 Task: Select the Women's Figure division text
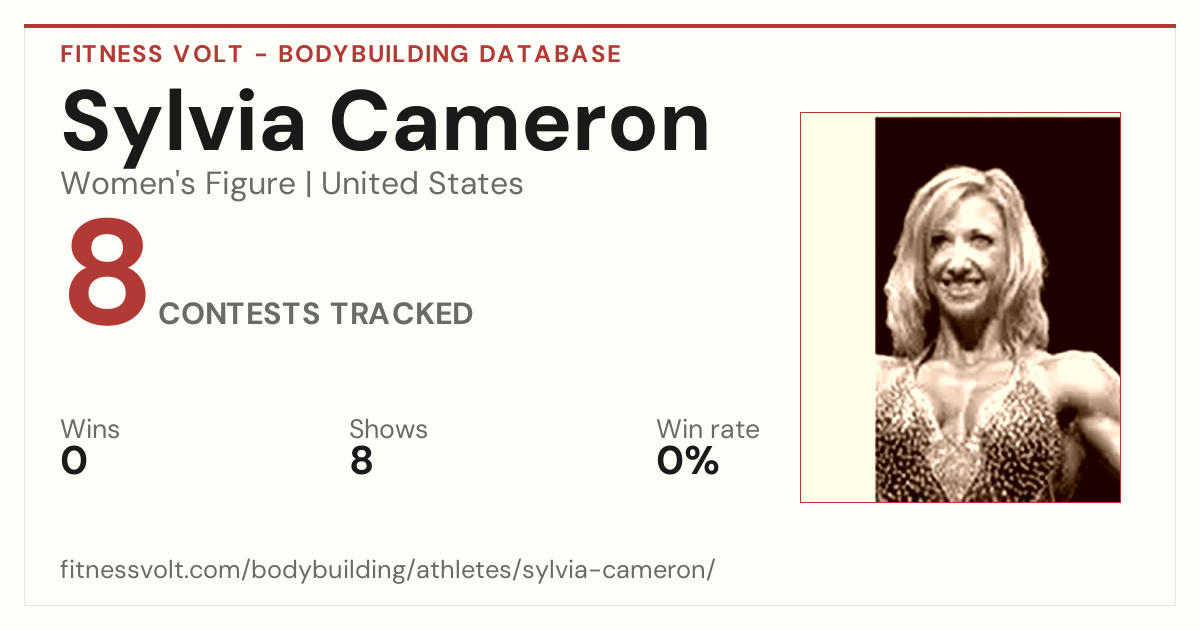click(x=178, y=184)
